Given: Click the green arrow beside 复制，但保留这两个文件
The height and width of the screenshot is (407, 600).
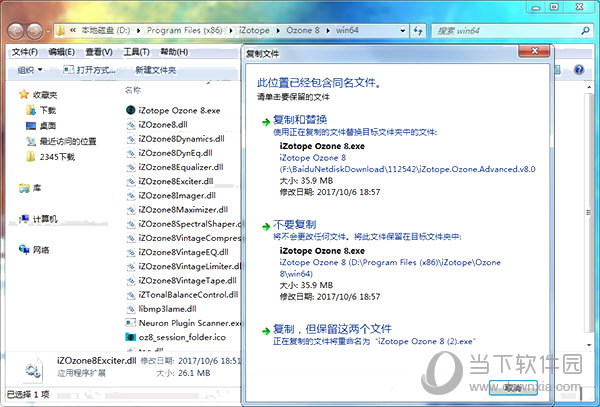Looking at the screenshot, I should pyautogui.click(x=266, y=331).
